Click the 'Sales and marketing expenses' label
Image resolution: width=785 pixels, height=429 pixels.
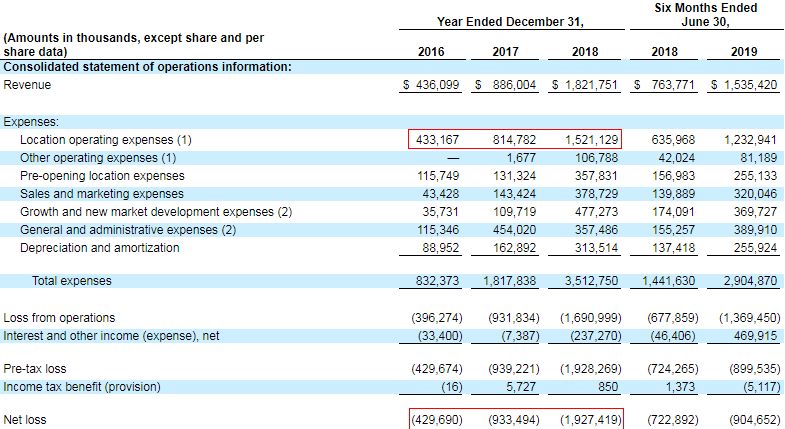(102, 194)
